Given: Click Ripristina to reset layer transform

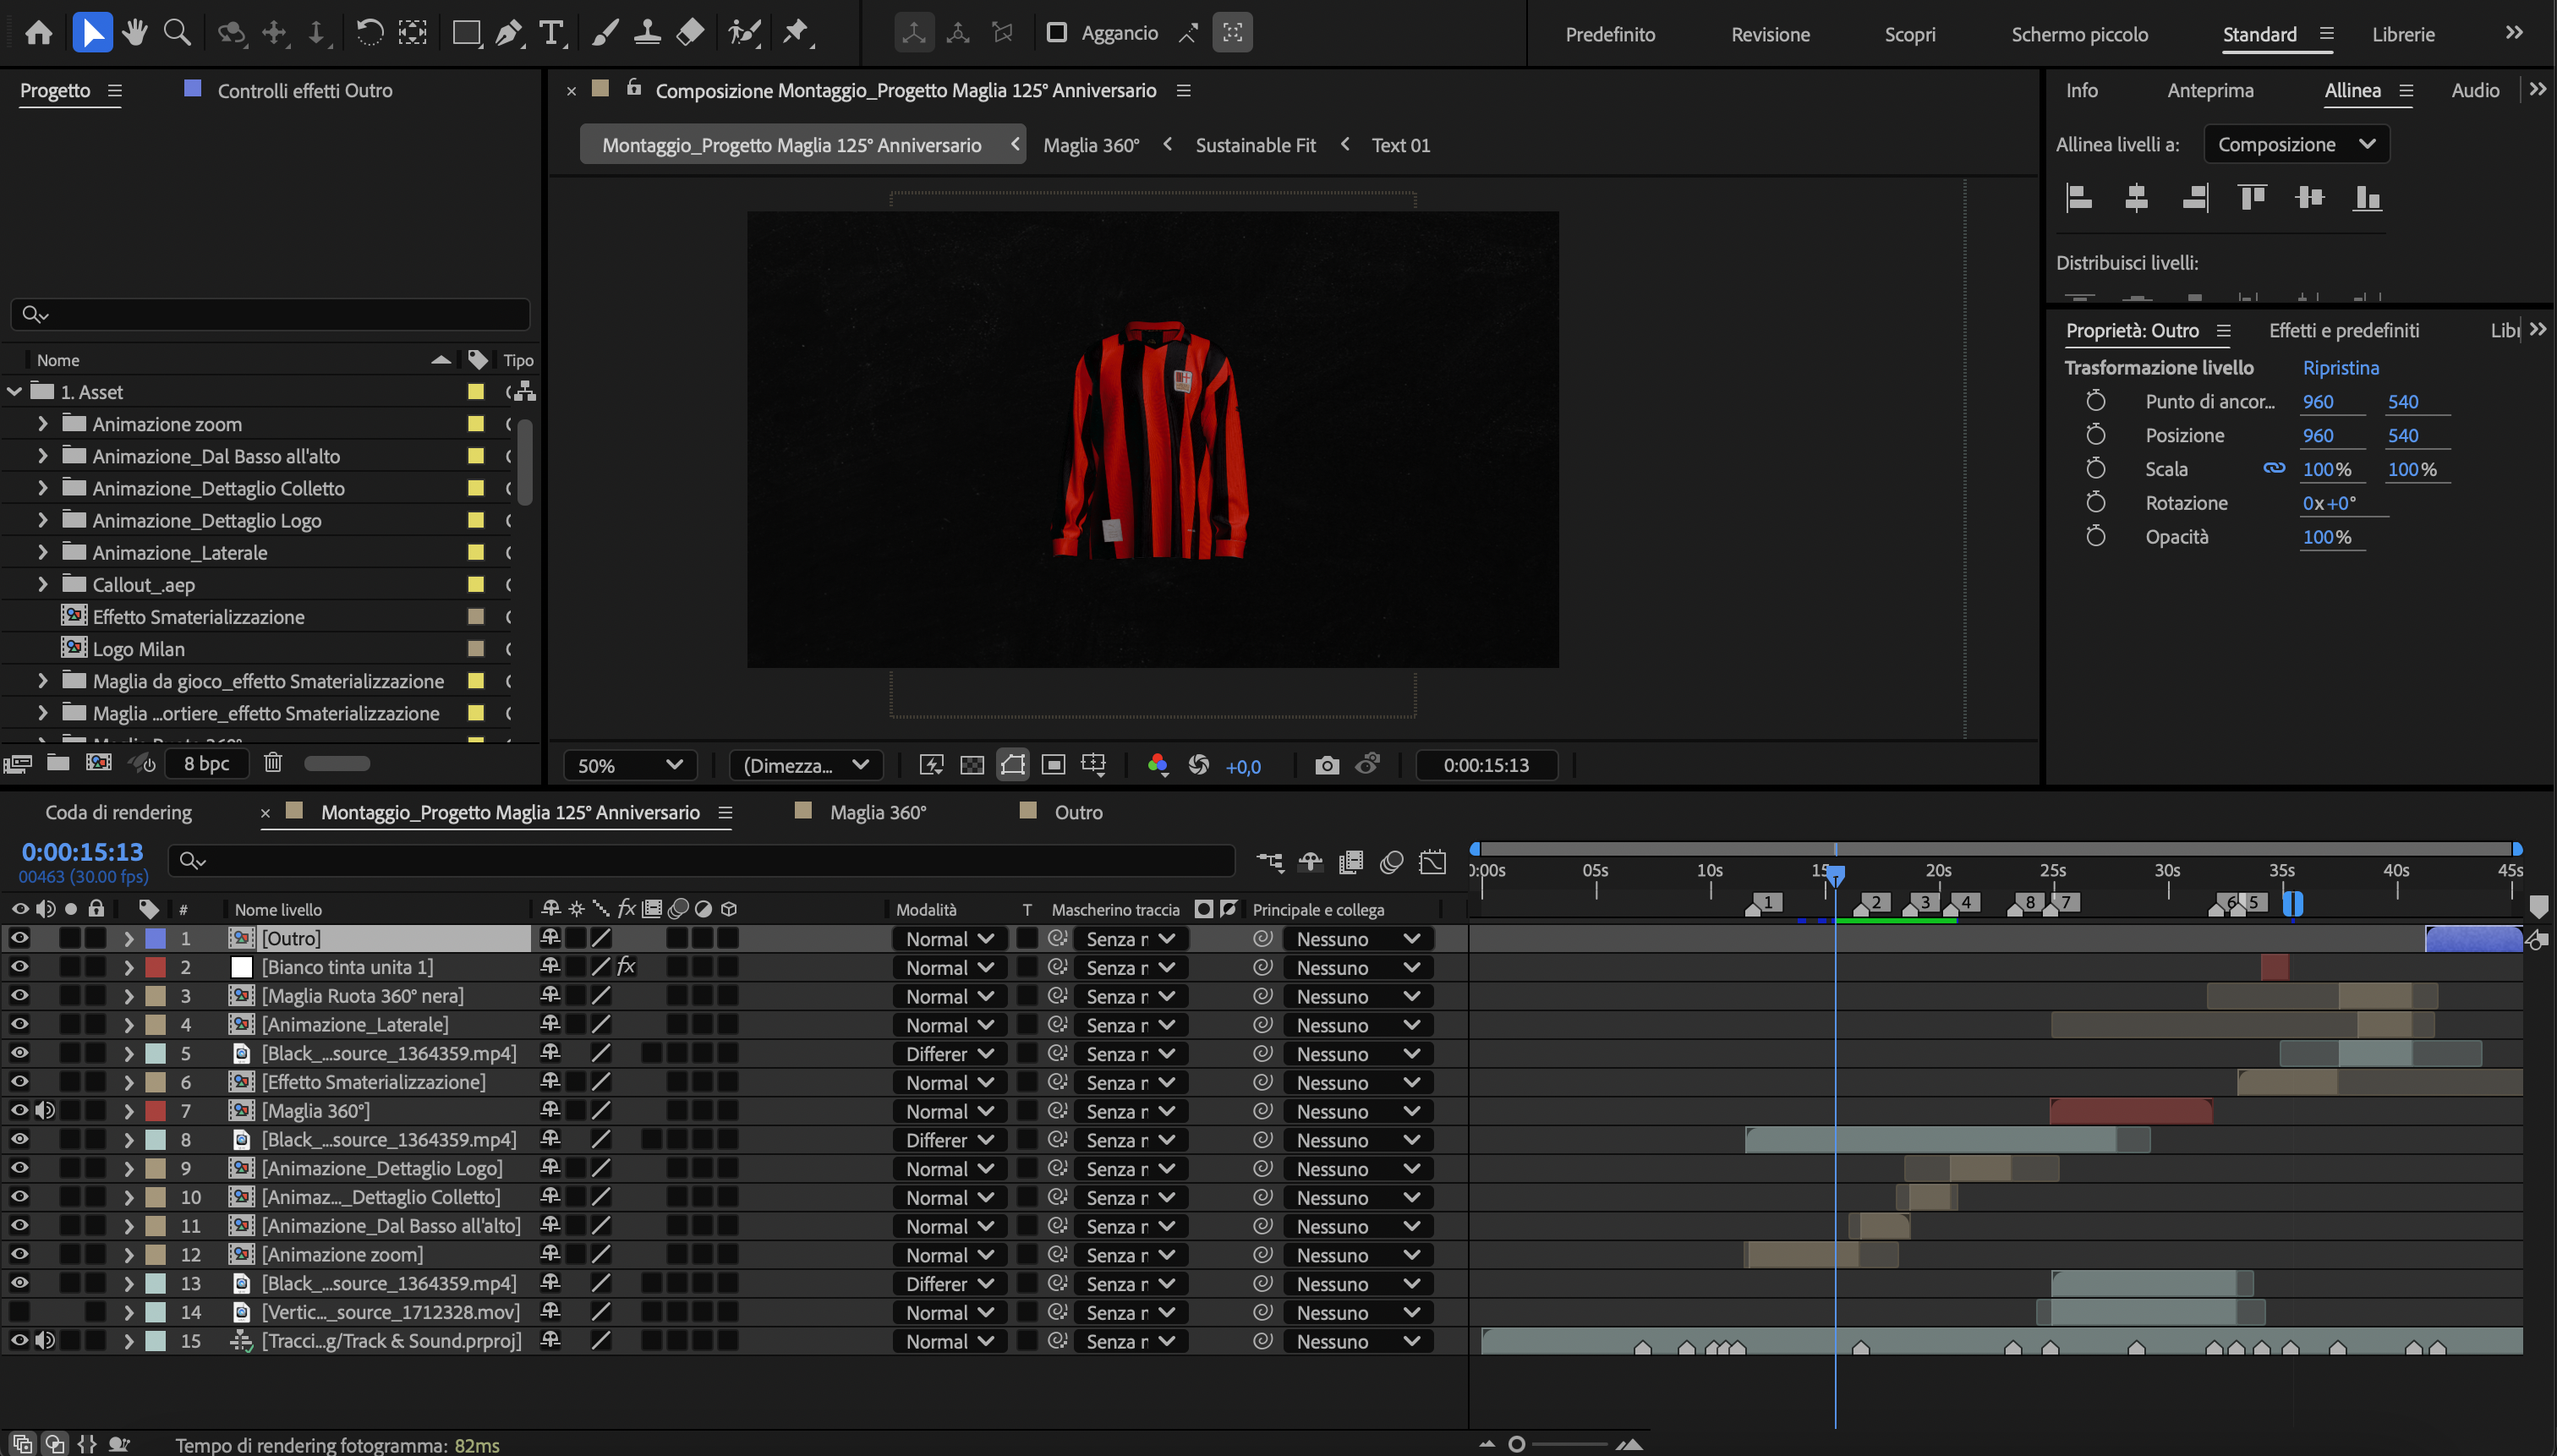Looking at the screenshot, I should [2340, 367].
